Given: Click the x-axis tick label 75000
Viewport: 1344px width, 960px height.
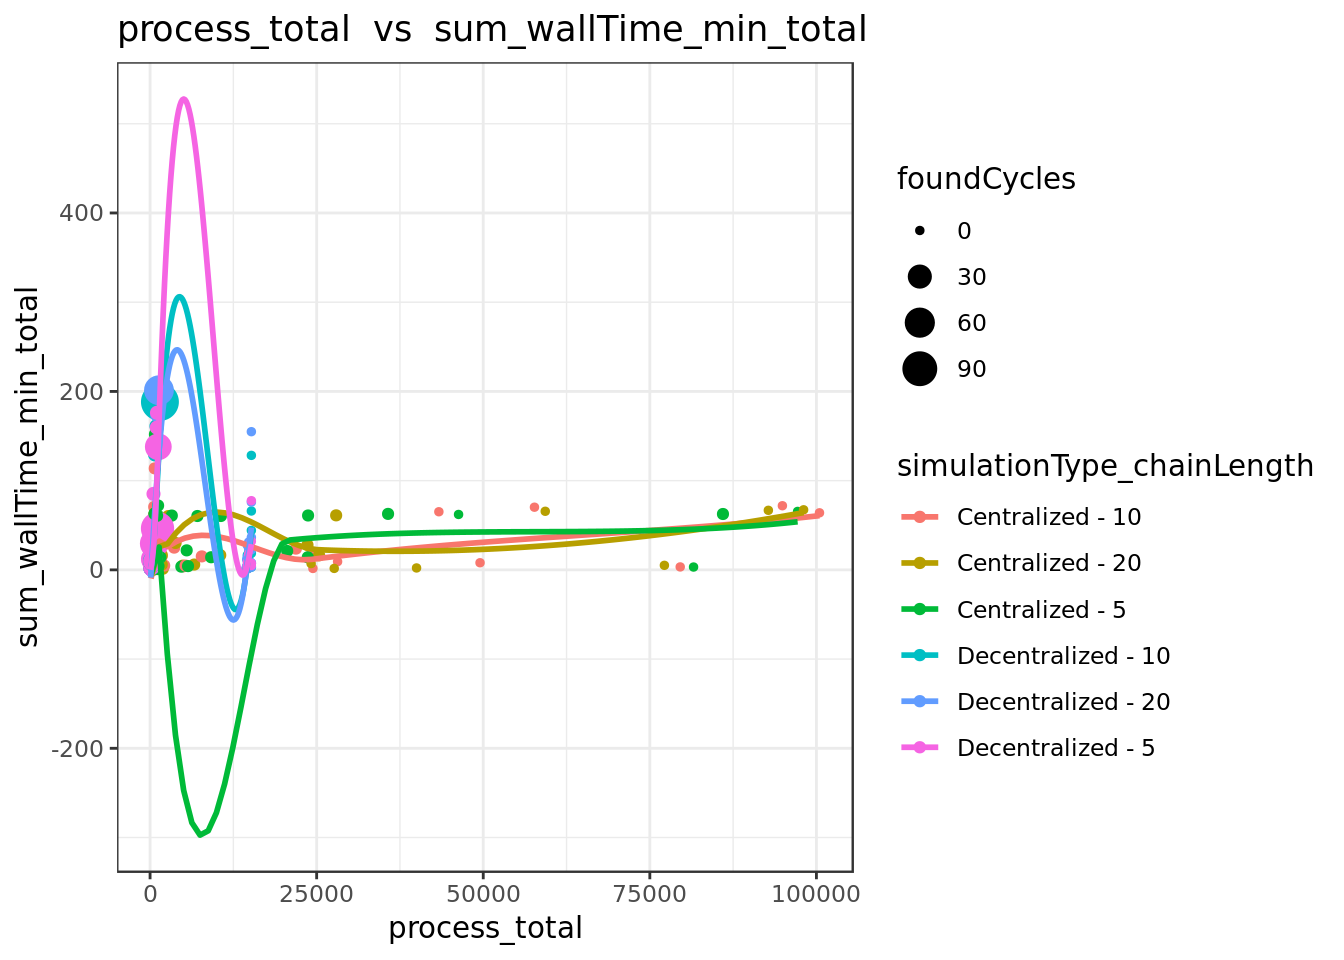Looking at the screenshot, I should click(649, 893).
